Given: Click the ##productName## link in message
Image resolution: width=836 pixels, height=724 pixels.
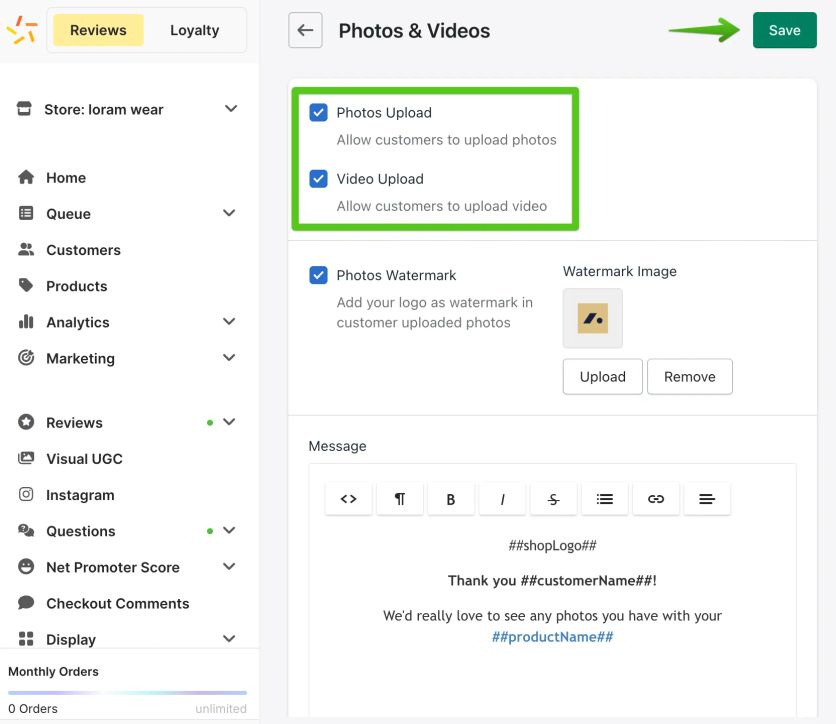Looking at the screenshot, I should pos(552,637).
